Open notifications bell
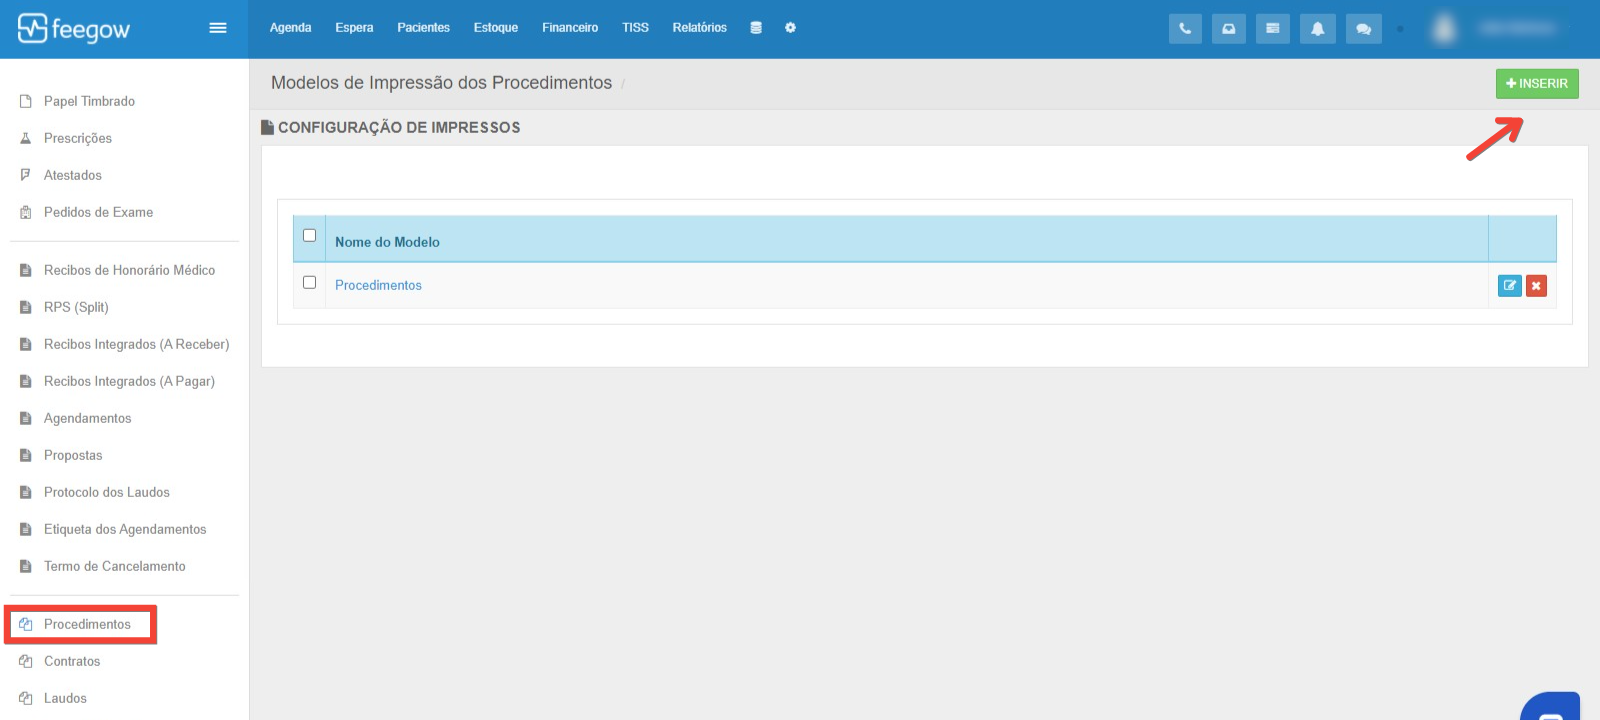This screenshot has height=720, width=1600. click(x=1318, y=29)
